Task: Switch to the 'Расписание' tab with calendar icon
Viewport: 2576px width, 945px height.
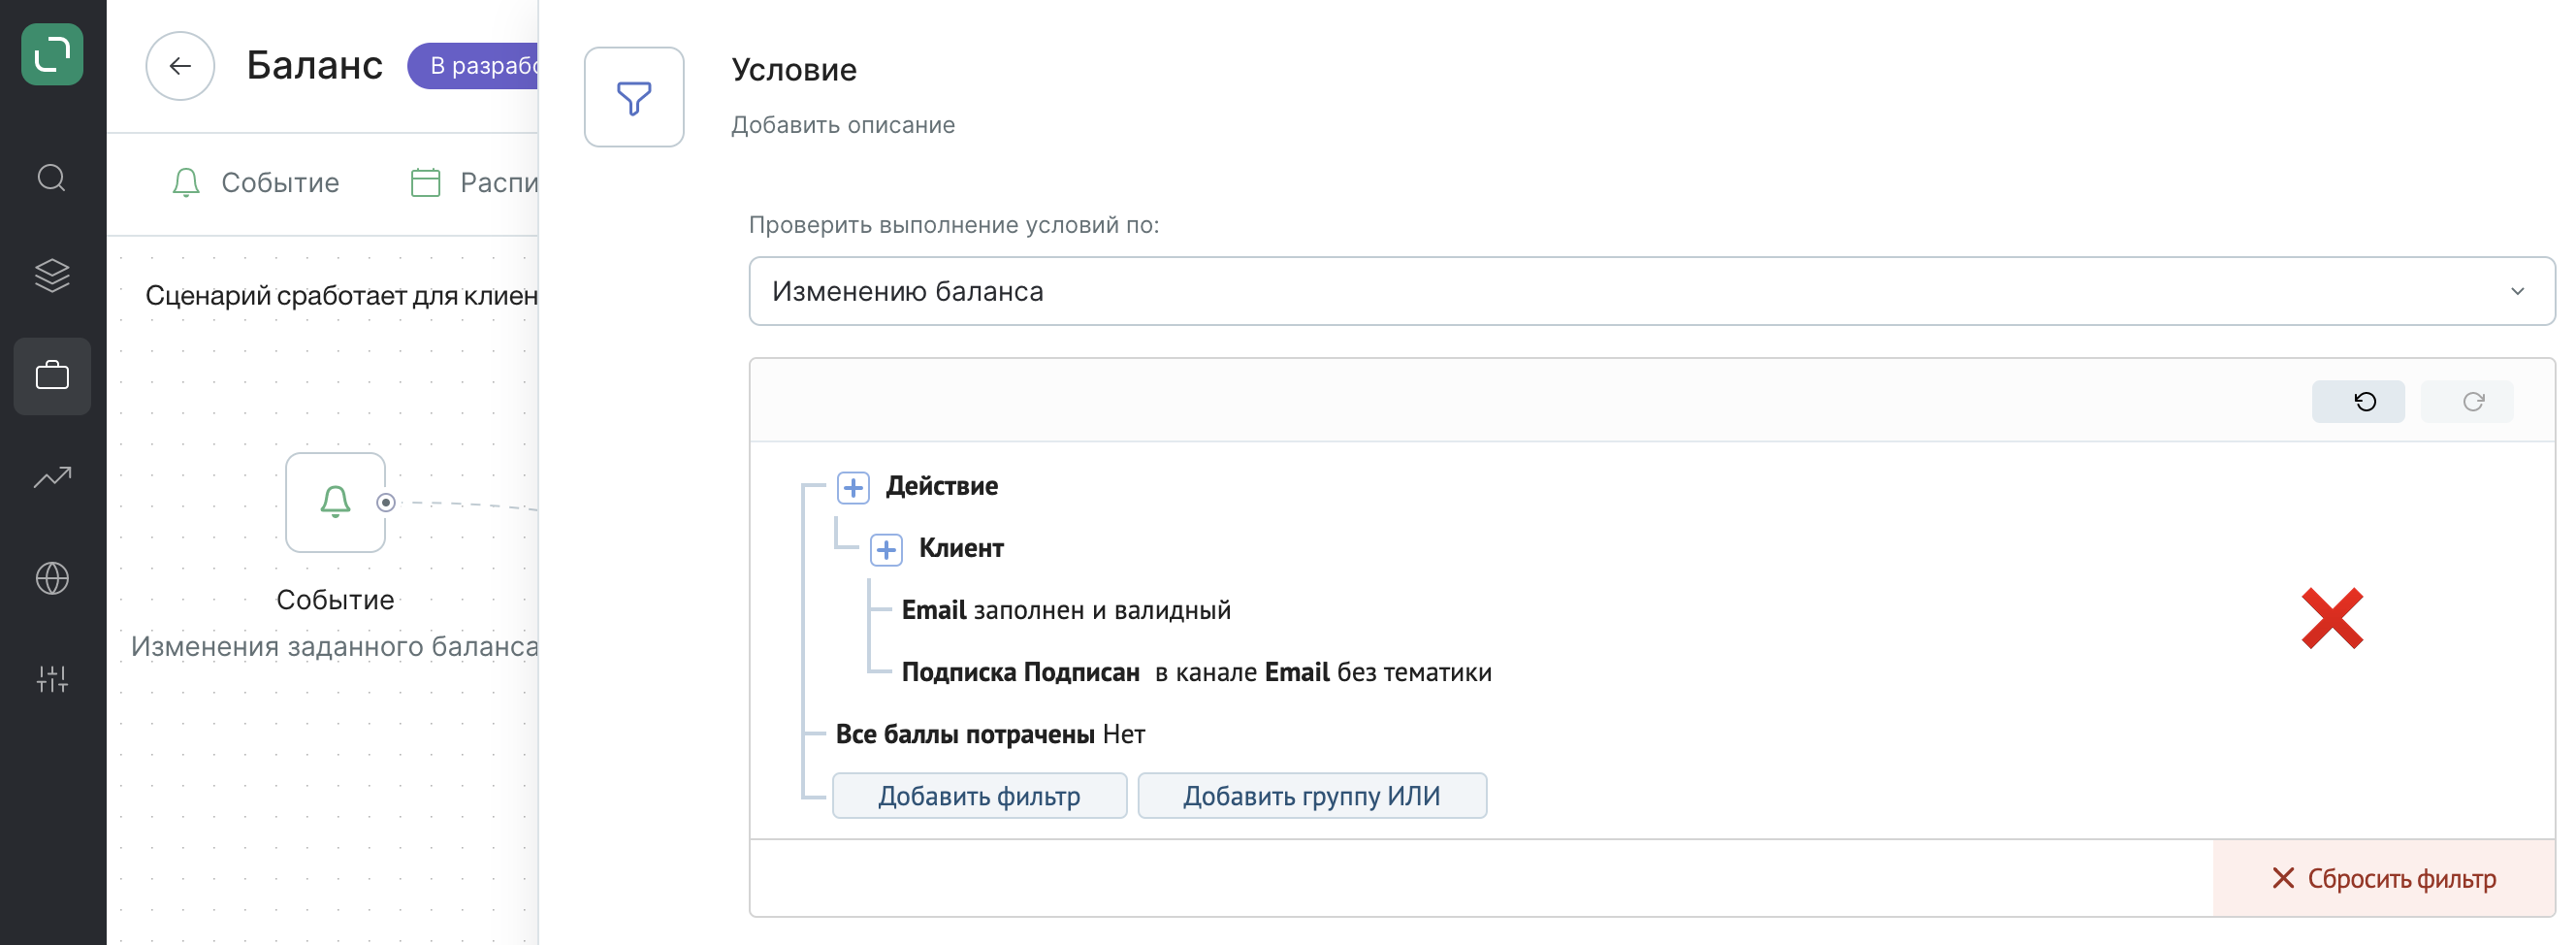Action: tap(475, 183)
